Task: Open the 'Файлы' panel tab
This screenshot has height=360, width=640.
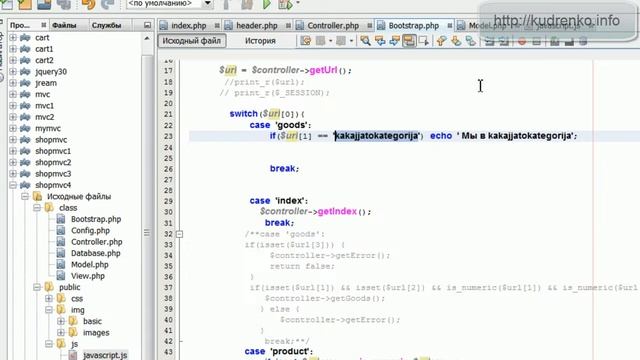Action: 64,25
